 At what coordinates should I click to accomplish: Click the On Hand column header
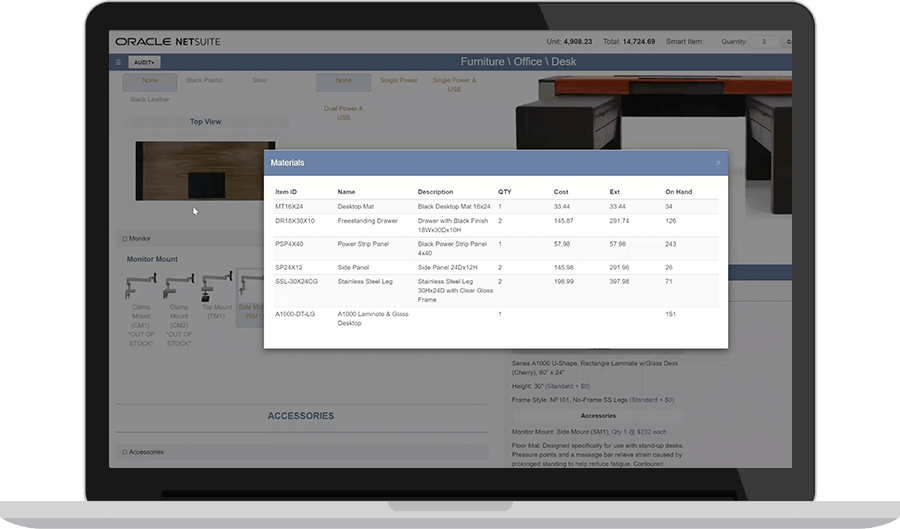click(678, 192)
